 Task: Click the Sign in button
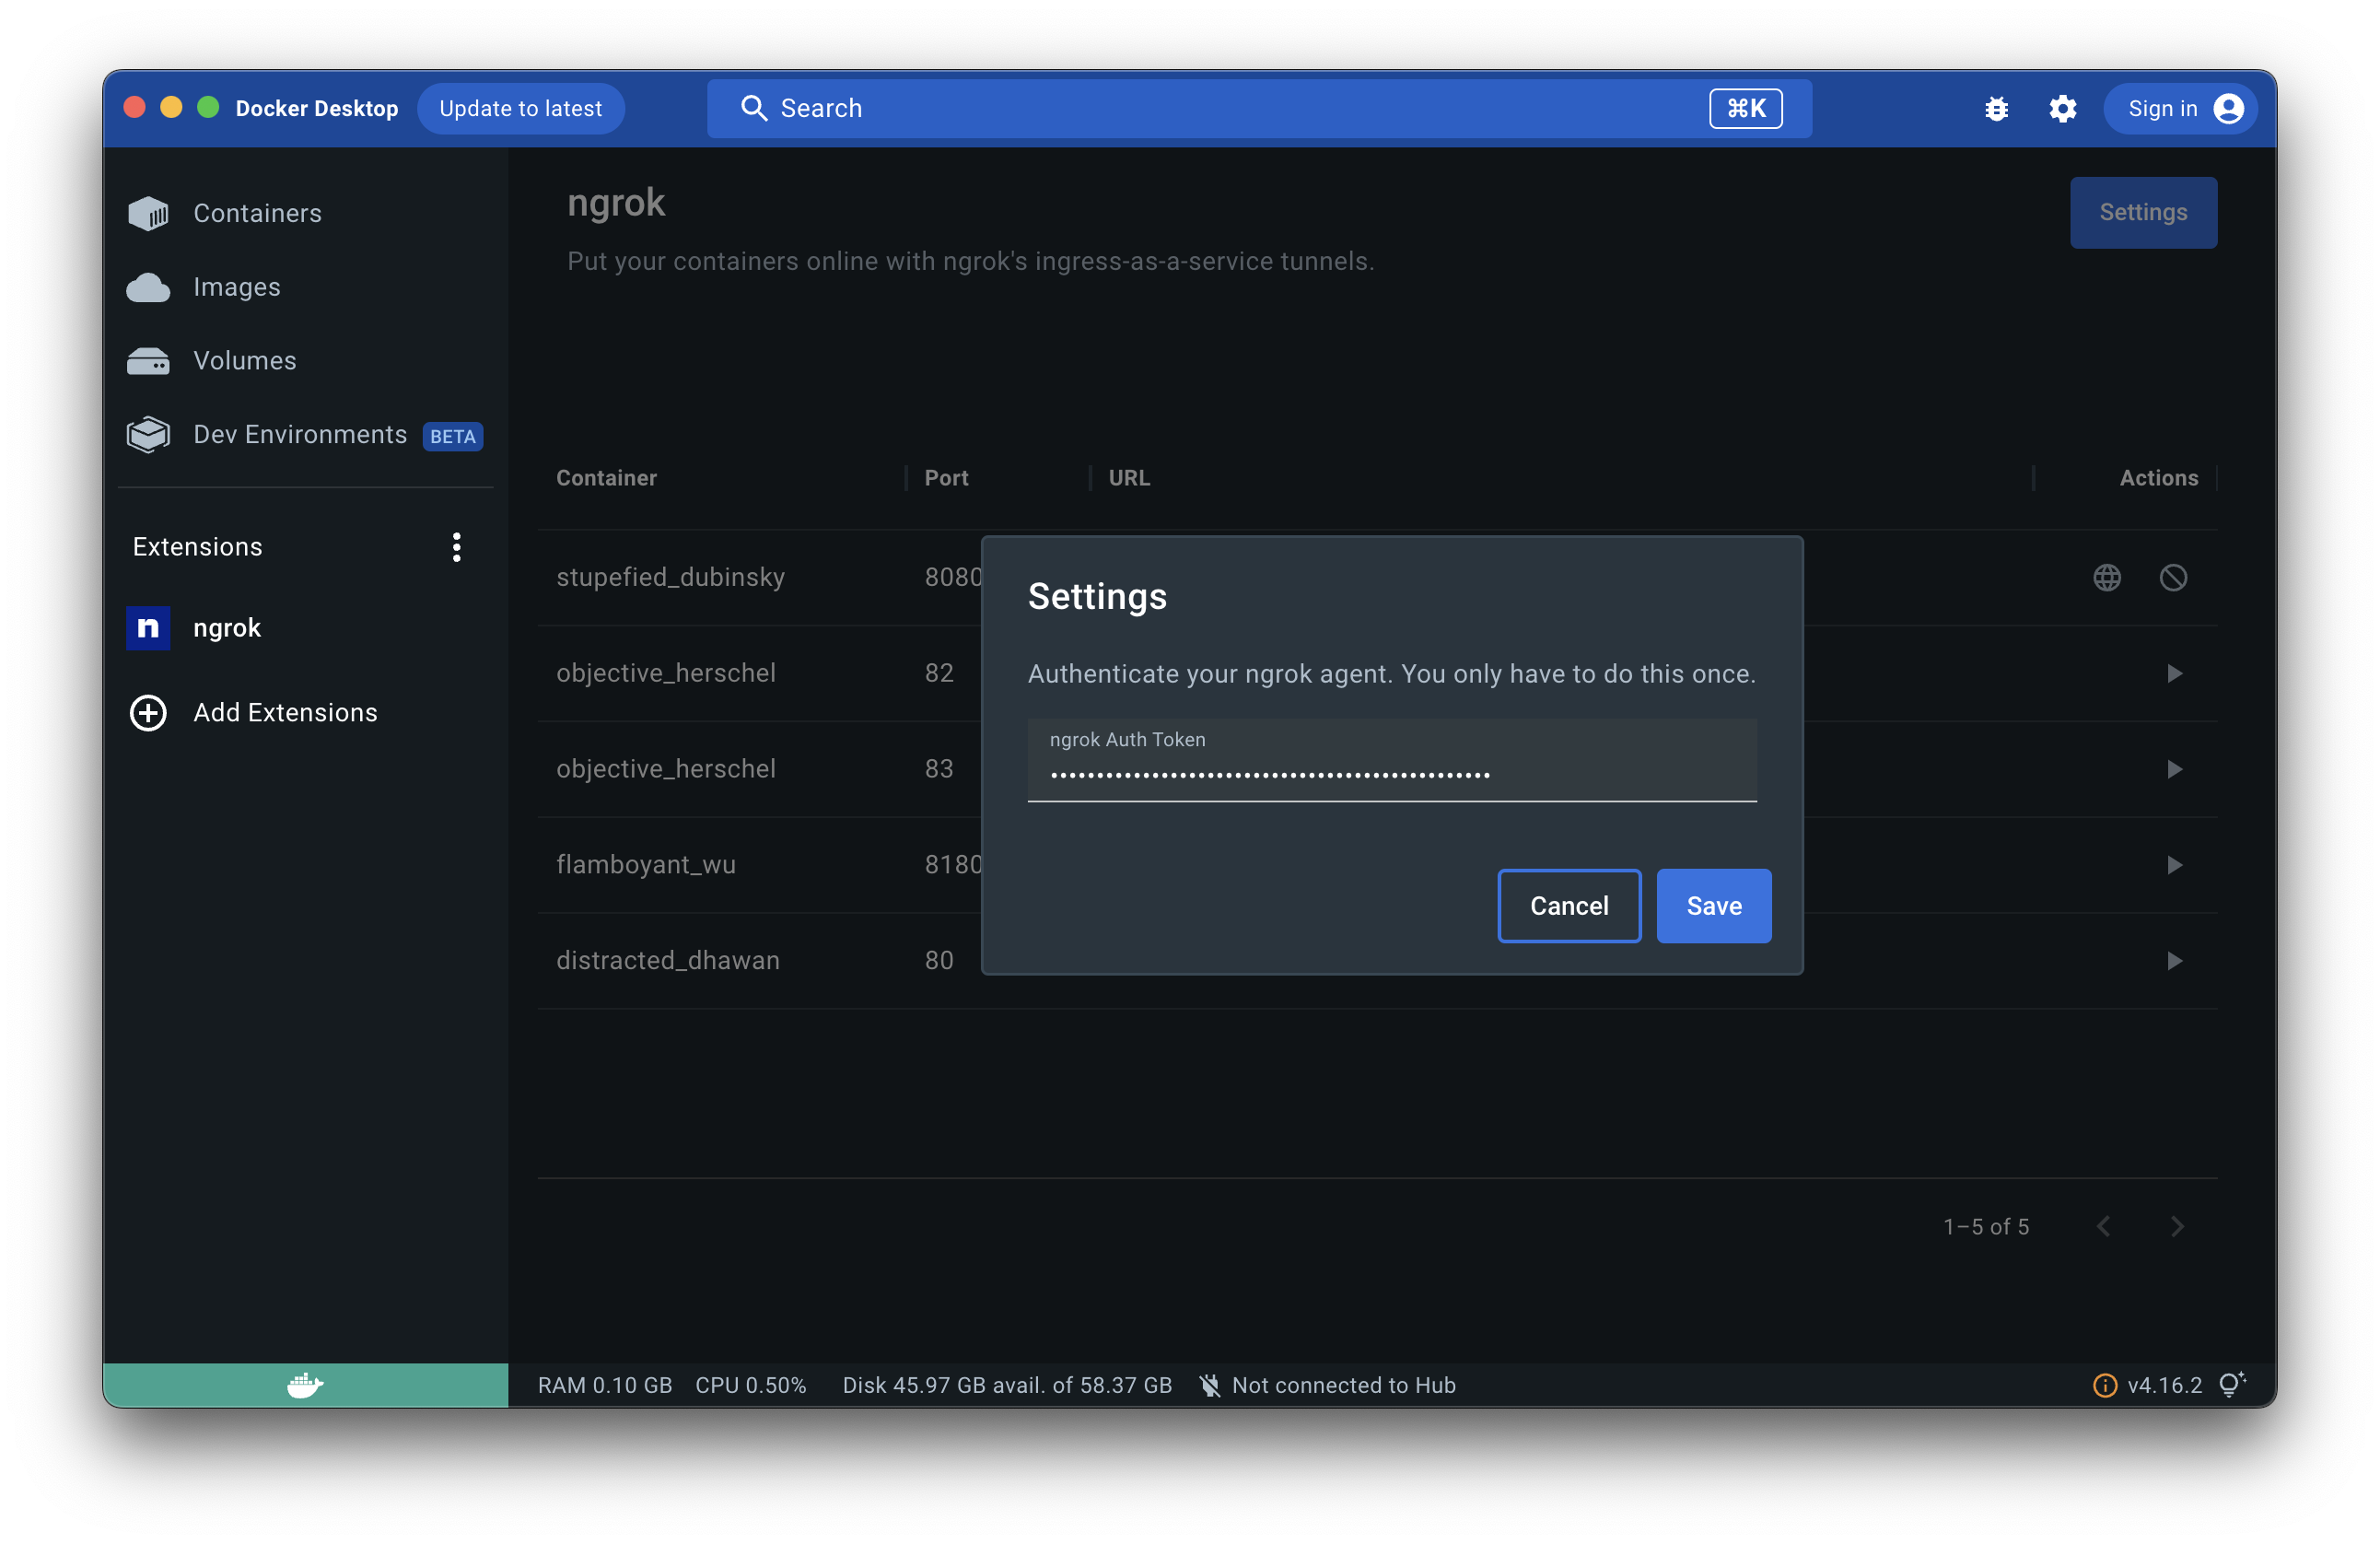2181,108
